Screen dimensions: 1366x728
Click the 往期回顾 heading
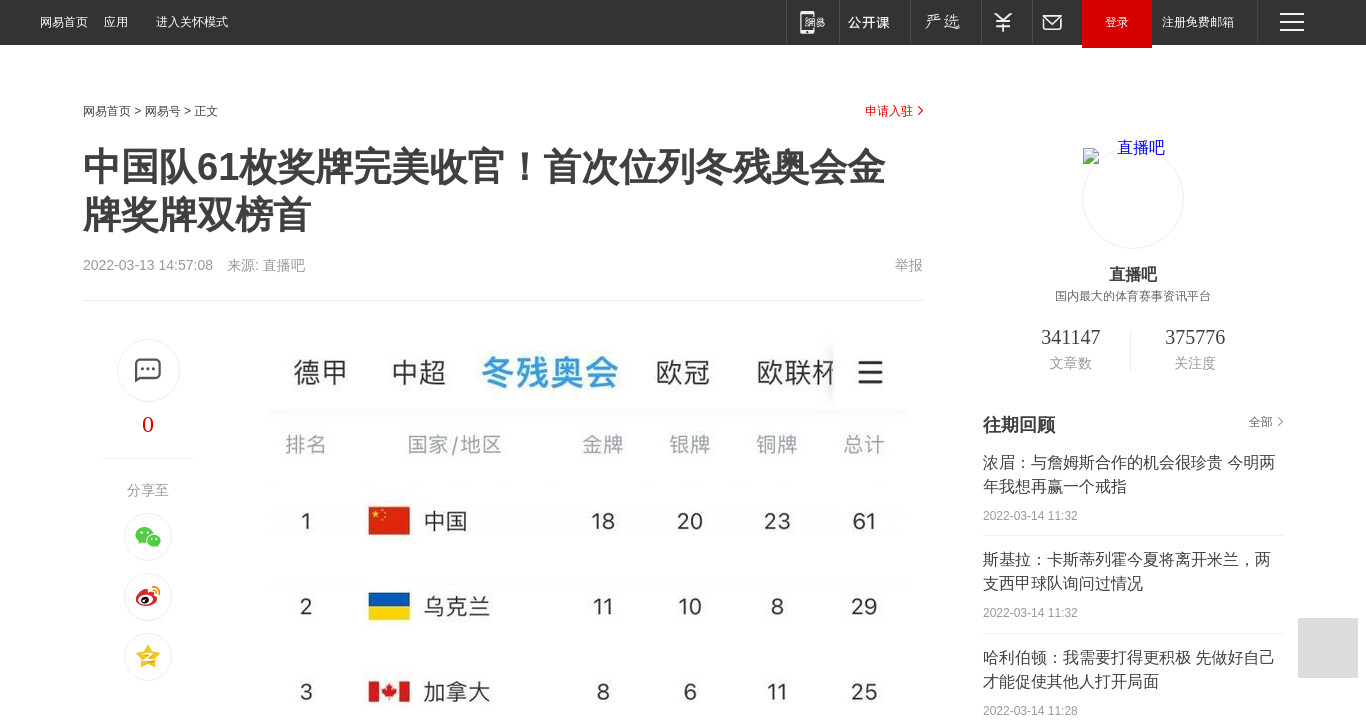pyautogui.click(x=1019, y=424)
